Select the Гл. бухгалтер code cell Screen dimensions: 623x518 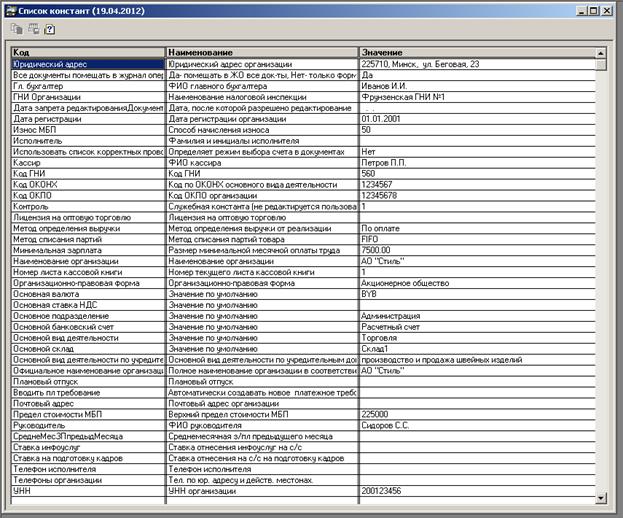click(88, 86)
